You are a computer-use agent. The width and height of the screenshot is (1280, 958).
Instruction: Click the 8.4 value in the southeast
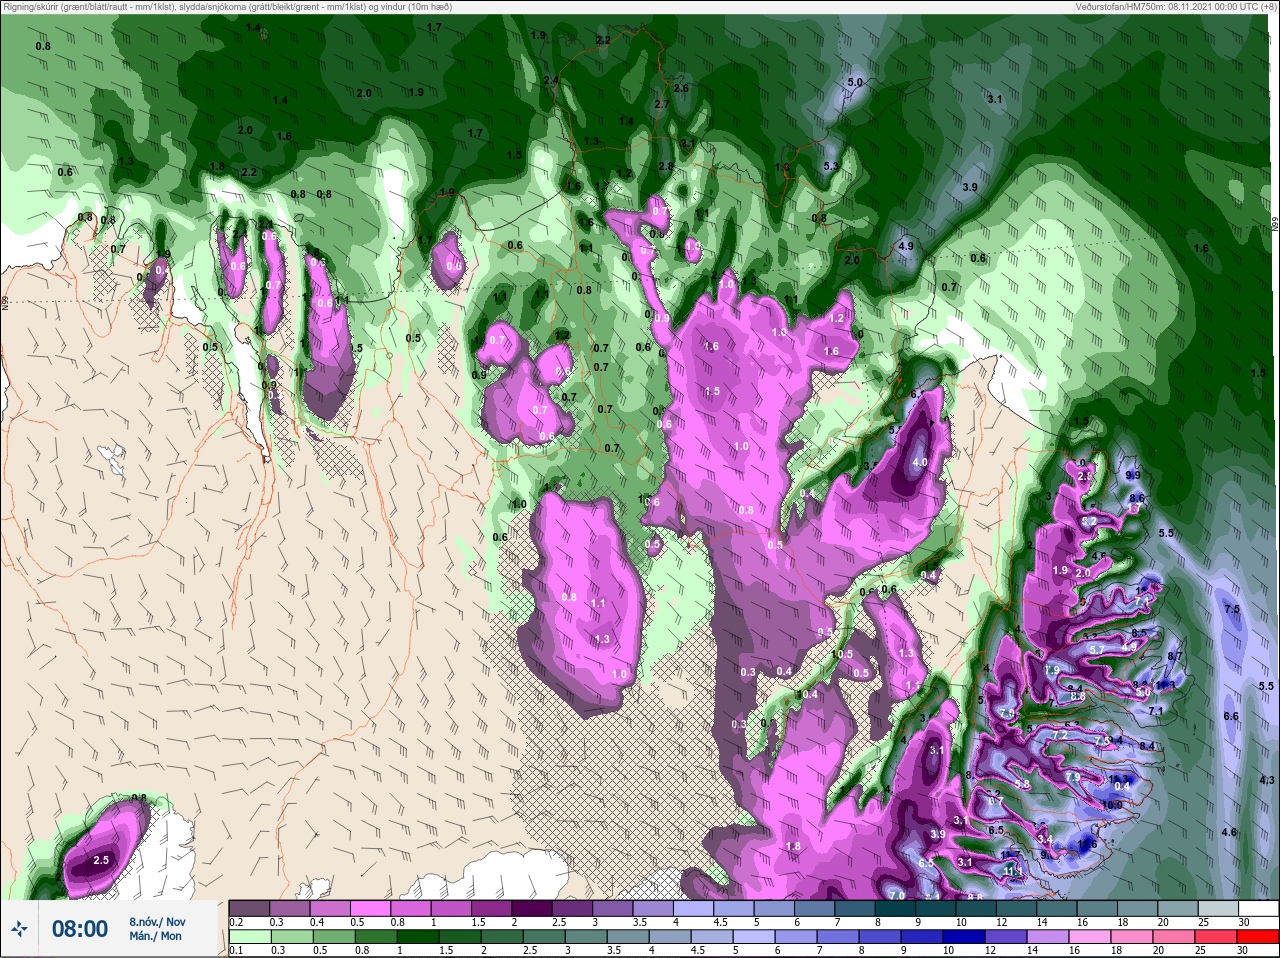pos(1147,746)
